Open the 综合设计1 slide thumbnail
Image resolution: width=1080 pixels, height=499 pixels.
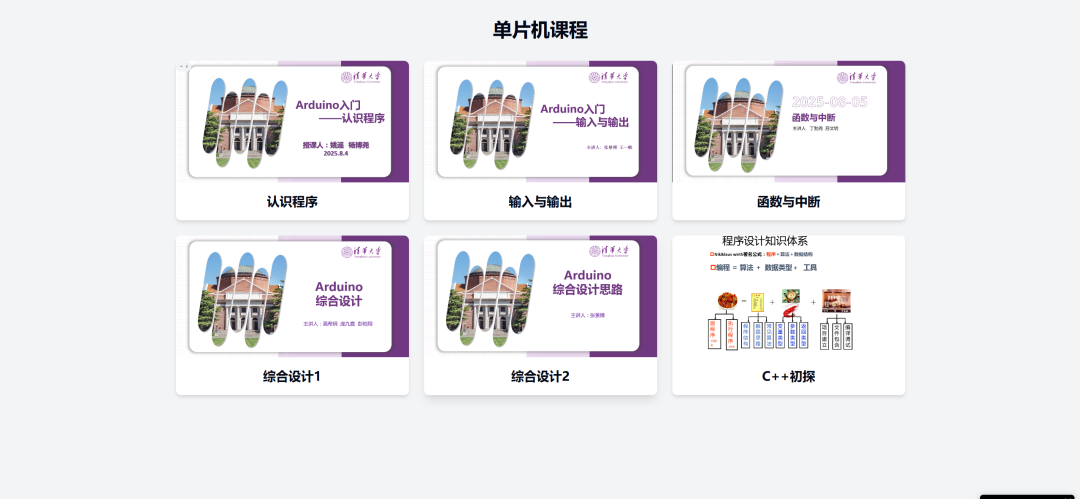[292, 296]
